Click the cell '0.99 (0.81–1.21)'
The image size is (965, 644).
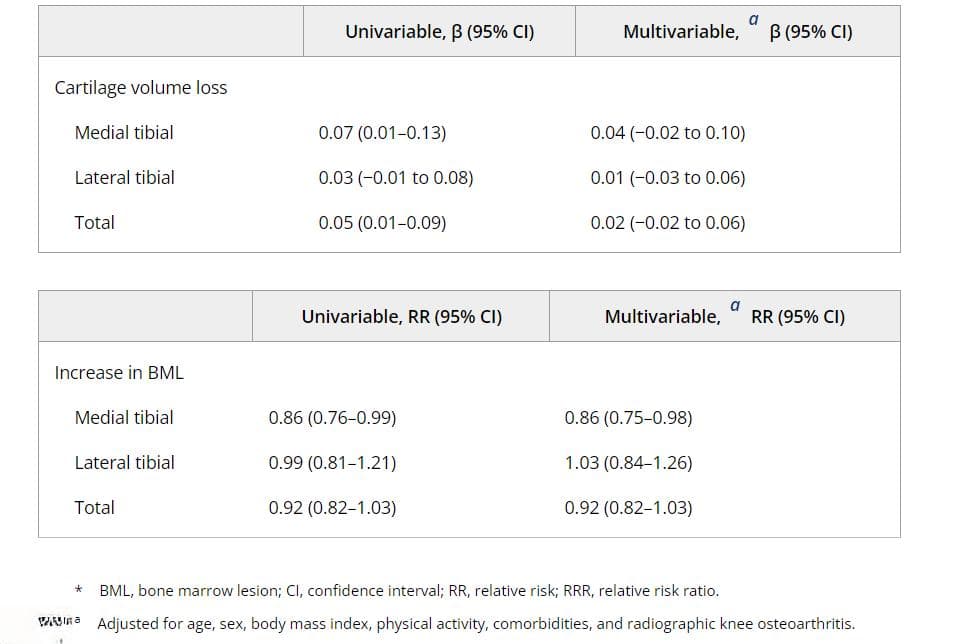pos(332,463)
